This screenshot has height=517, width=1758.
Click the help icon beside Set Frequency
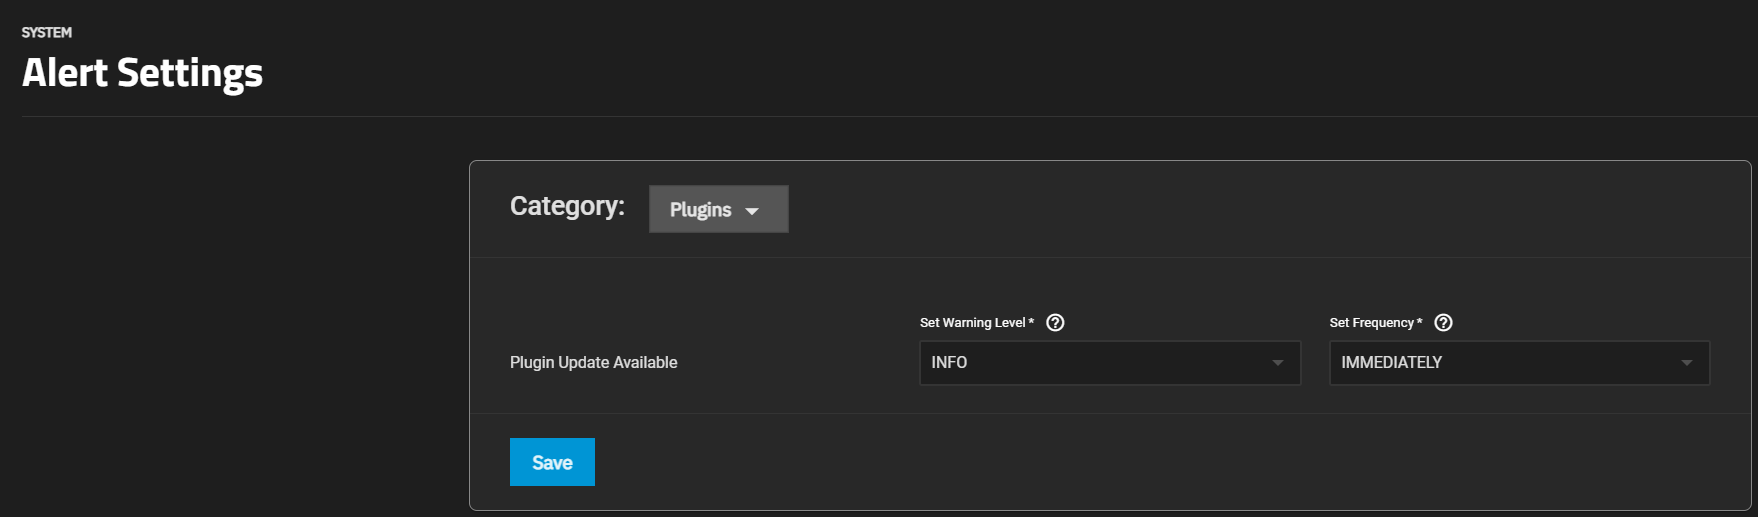click(x=1443, y=322)
